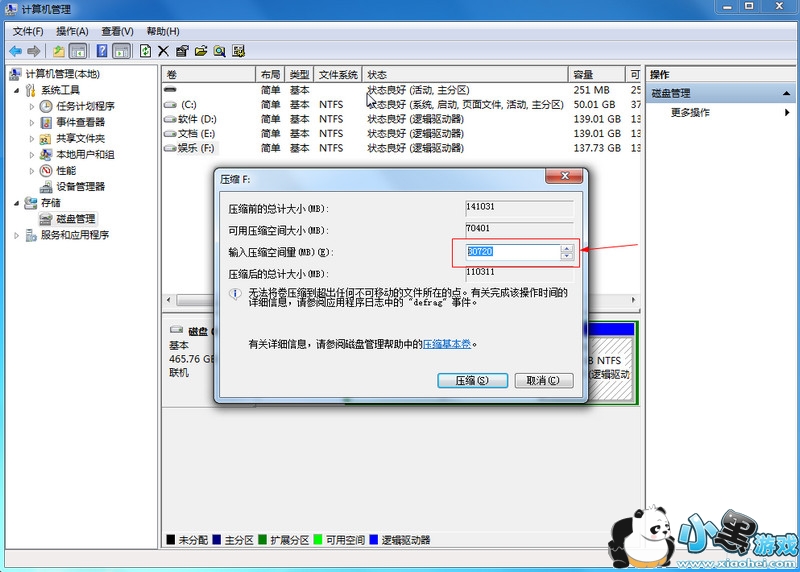Select the 文档 (E:) volume row
800x572 pixels.
tap(401, 134)
